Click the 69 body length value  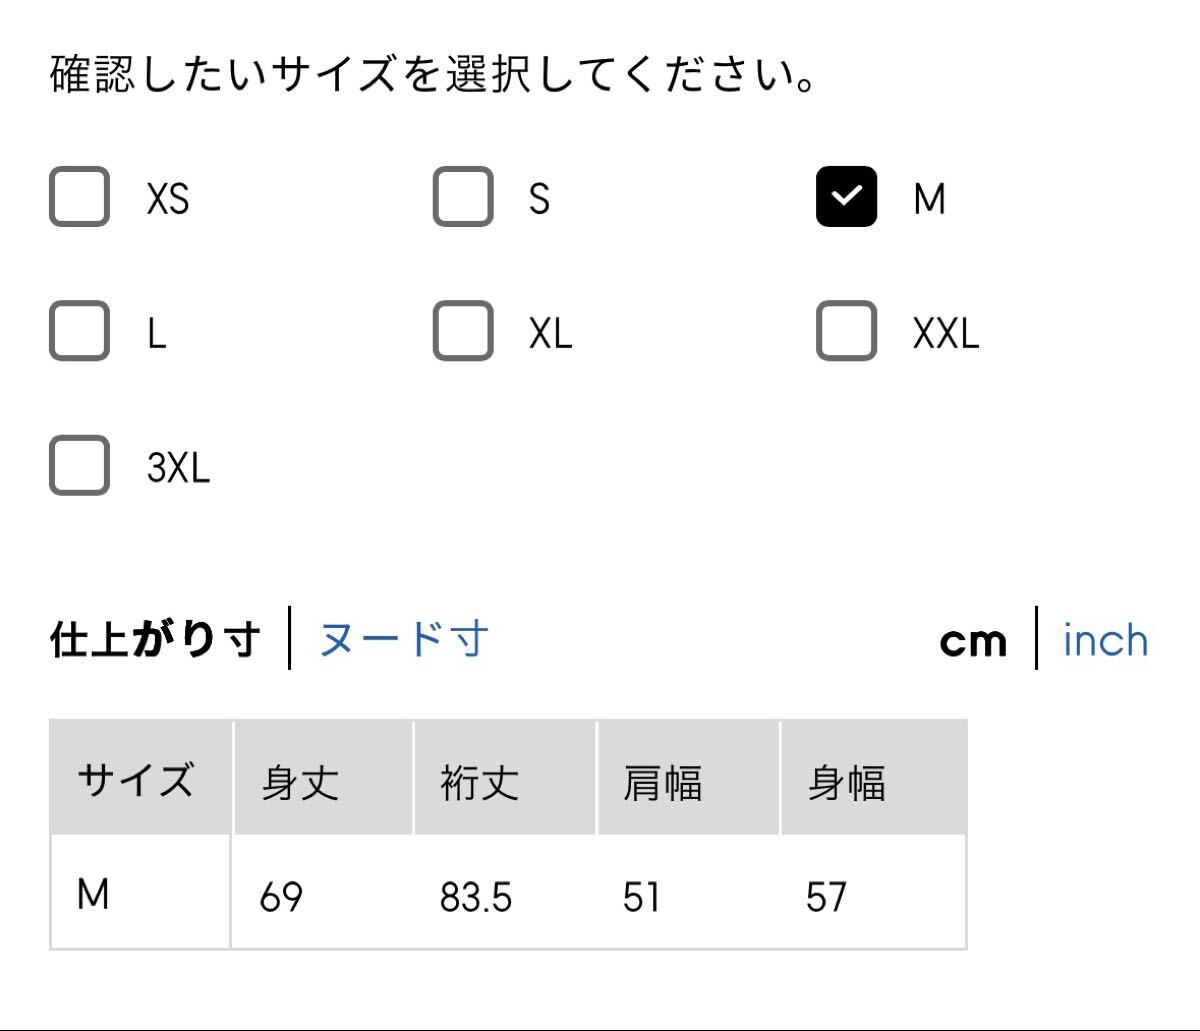(x=280, y=897)
